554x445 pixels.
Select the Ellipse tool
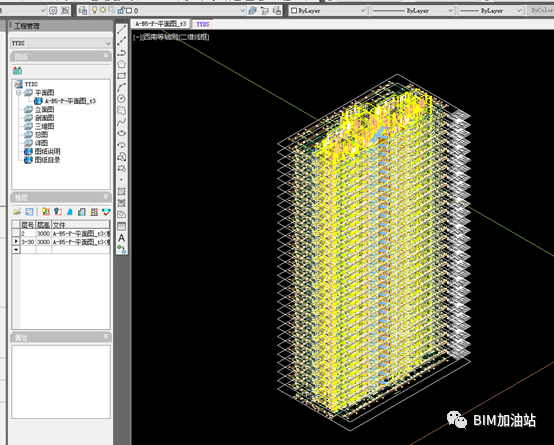pos(122,133)
